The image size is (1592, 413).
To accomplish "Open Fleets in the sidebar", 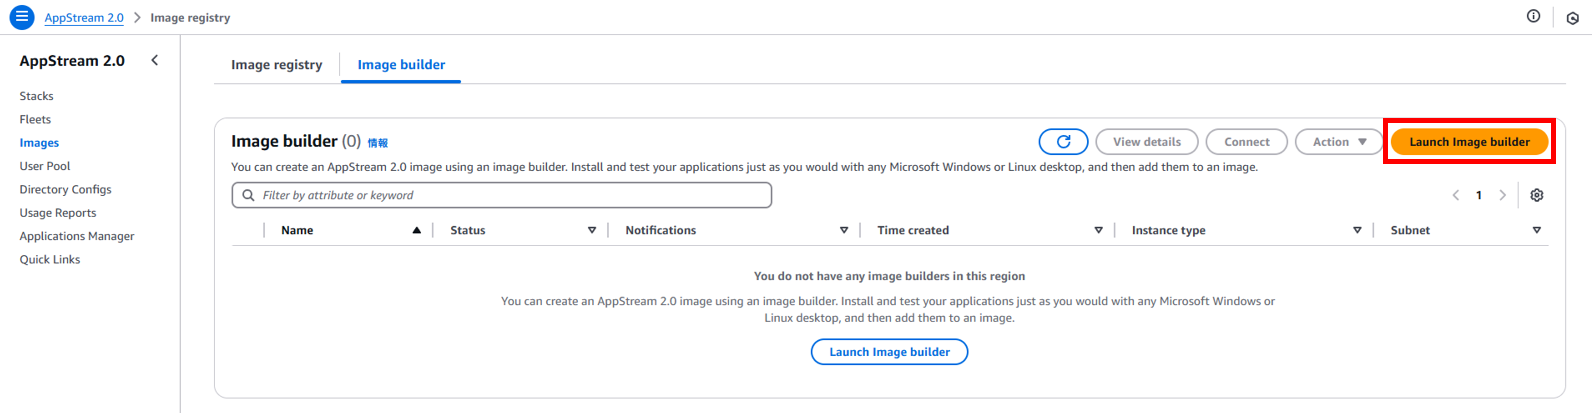I will coord(35,119).
